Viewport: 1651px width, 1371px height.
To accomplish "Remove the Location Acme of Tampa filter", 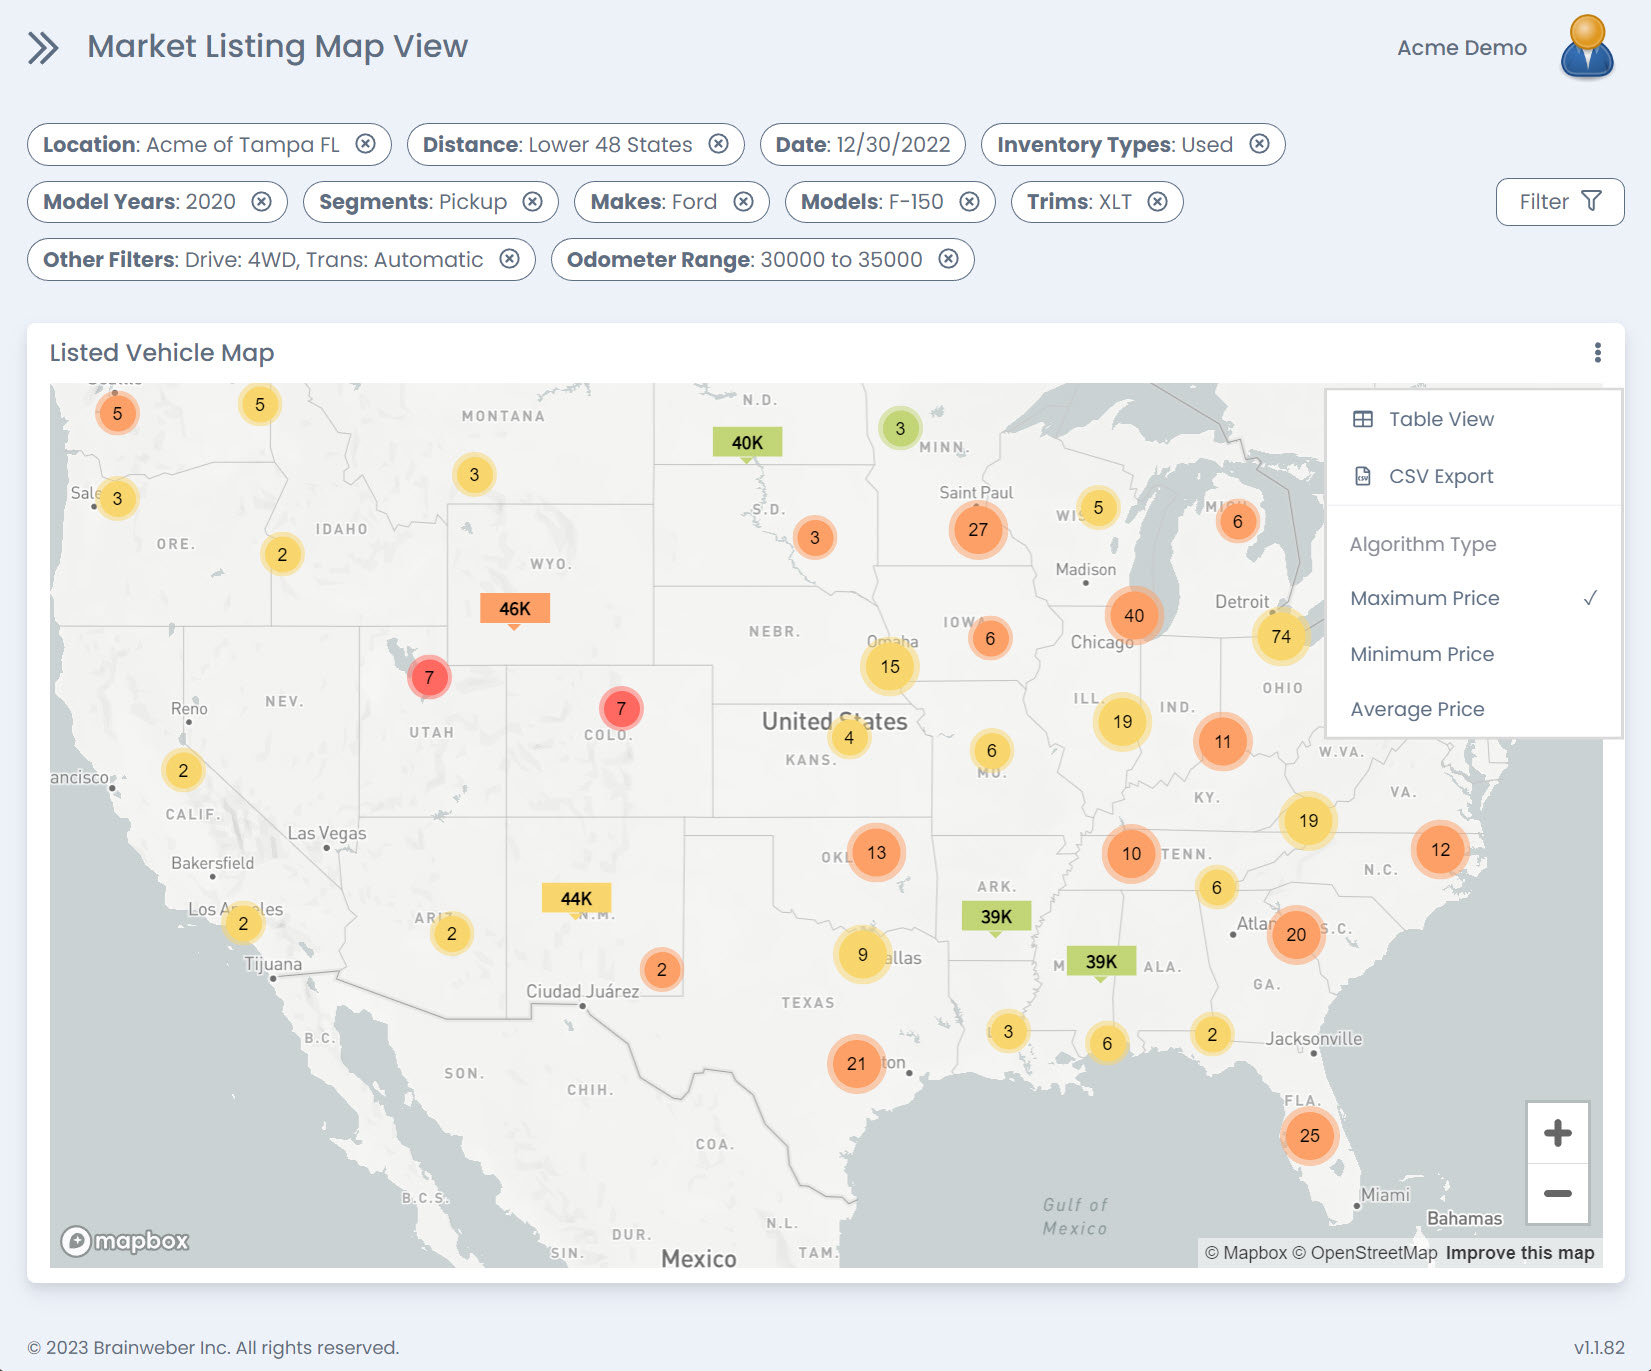I will (366, 144).
